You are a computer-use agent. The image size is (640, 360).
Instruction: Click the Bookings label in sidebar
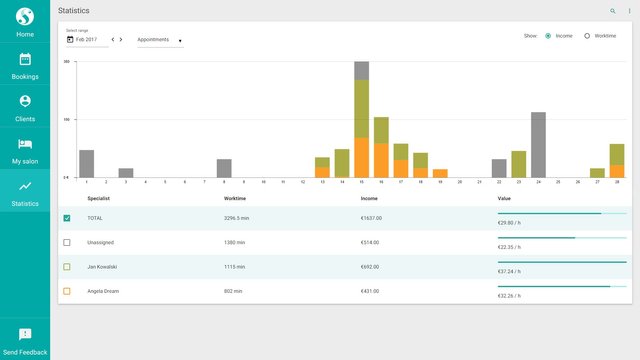(25, 77)
